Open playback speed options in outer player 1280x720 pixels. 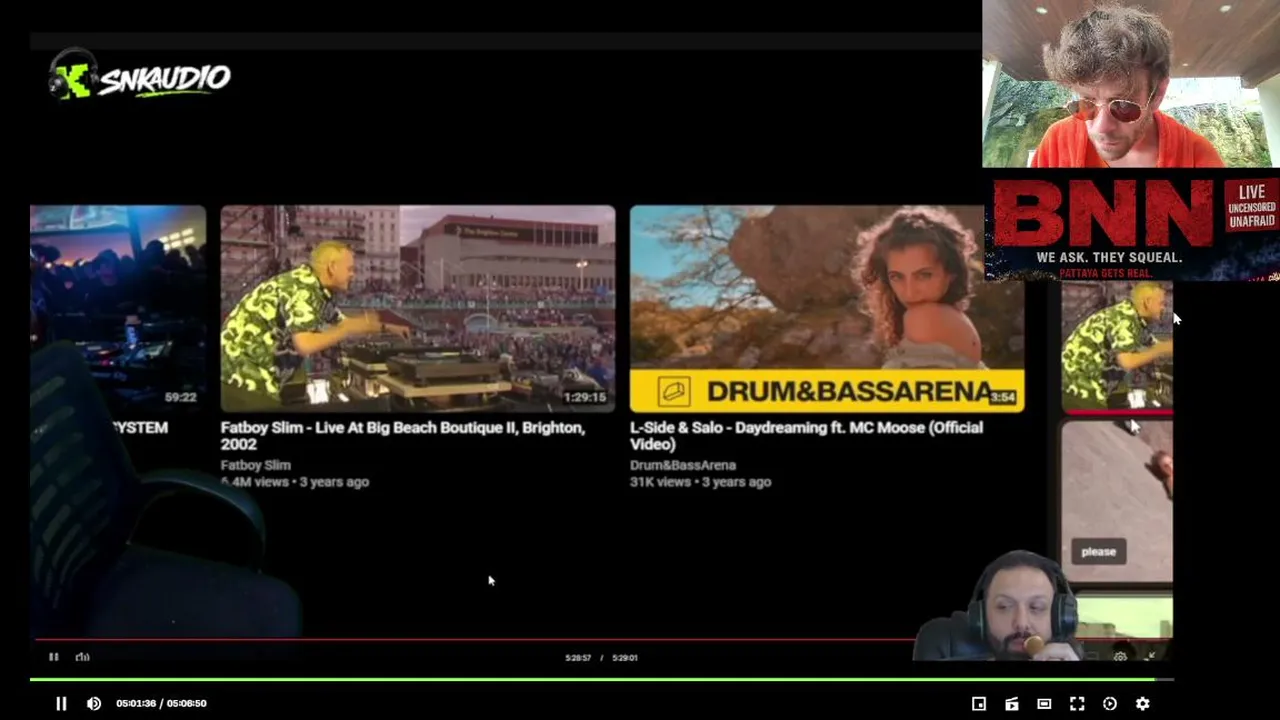coord(1110,703)
